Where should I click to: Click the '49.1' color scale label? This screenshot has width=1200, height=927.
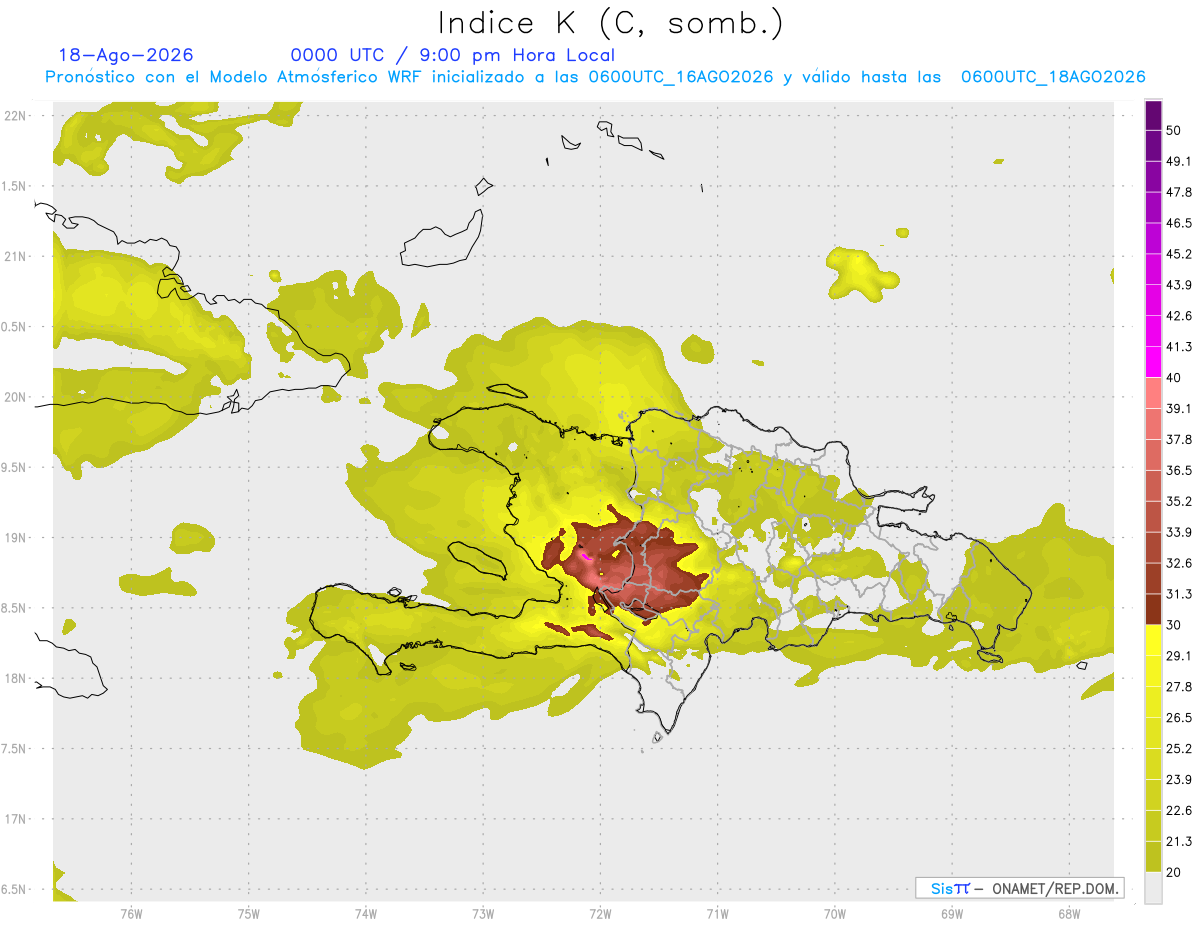pyautogui.click(x=1179, y=161)
